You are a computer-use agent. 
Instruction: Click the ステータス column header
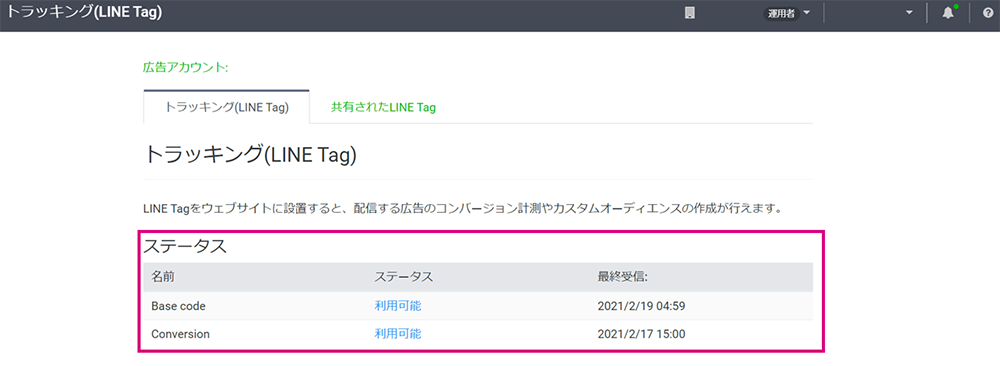click(404, 277)
